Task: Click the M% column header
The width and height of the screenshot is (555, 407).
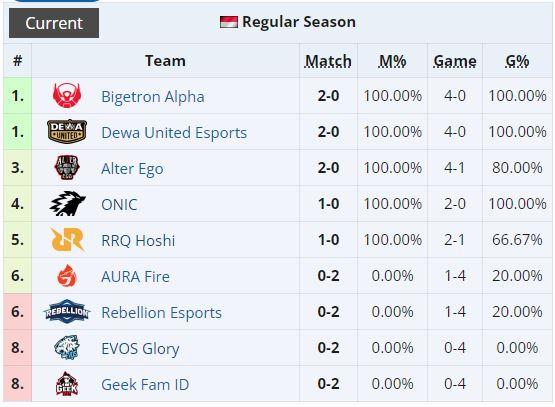Action: pos(392,61)
